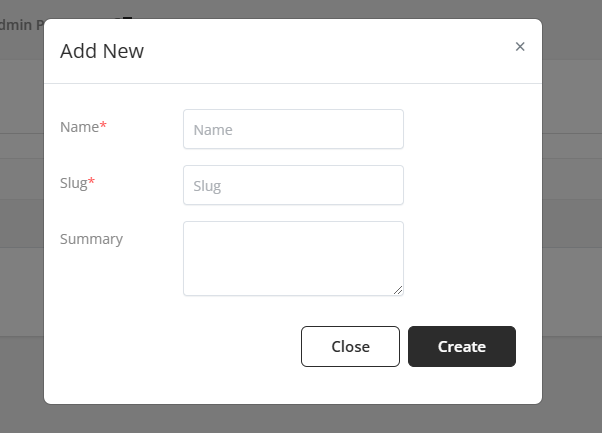Close the Add New dialog with X
The height and width of the screenshot is (433, 602).
pos(520,47)
